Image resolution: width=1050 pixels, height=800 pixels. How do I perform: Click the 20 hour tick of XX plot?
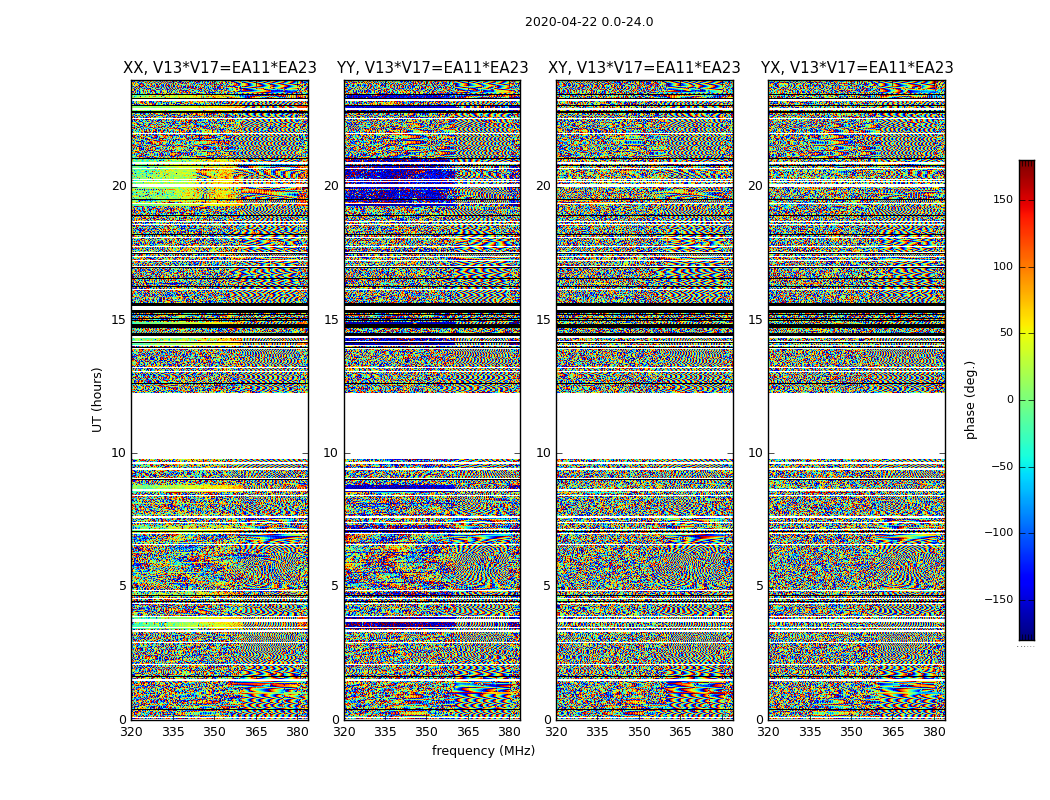point(119,185)
